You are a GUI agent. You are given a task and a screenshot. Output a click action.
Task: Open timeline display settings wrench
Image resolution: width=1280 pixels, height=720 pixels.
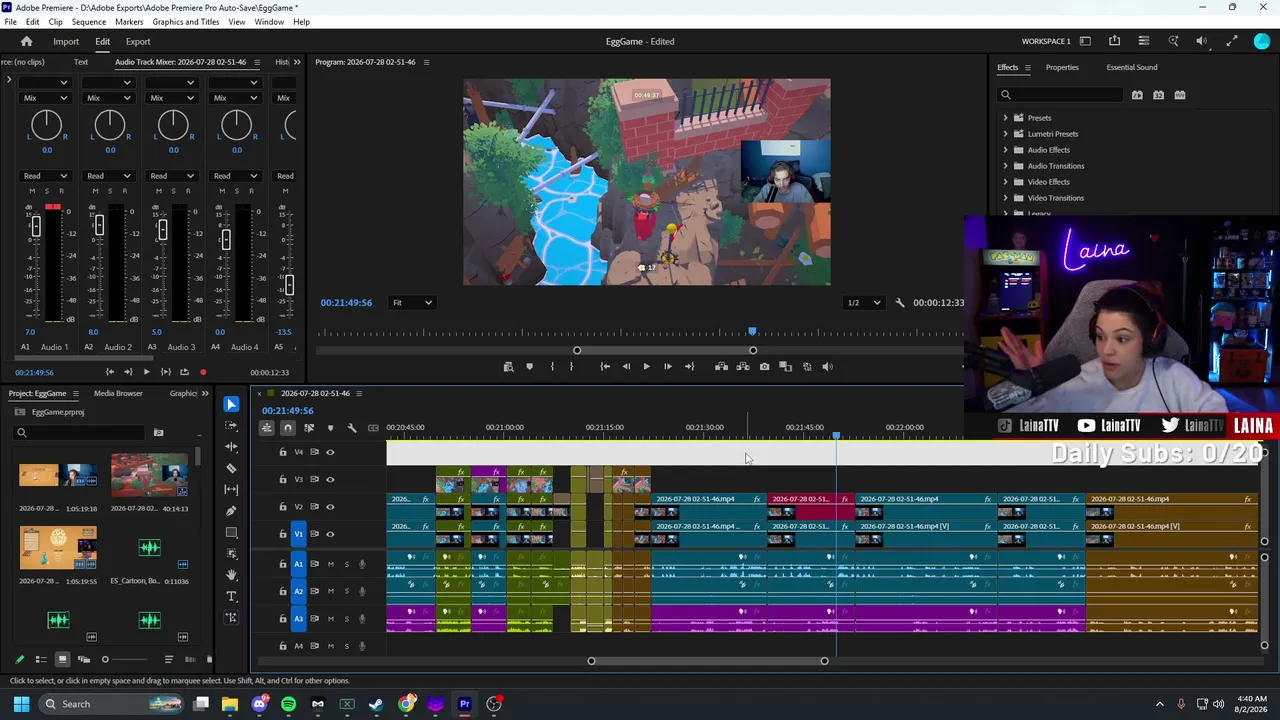tap(352, 428)
